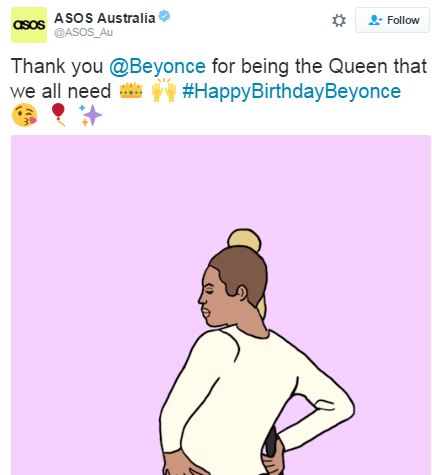Open the gear settings menu
Image resolution: width=432 pixels, height=475 pixels.
pyautogui.click(x=339, y=20)
